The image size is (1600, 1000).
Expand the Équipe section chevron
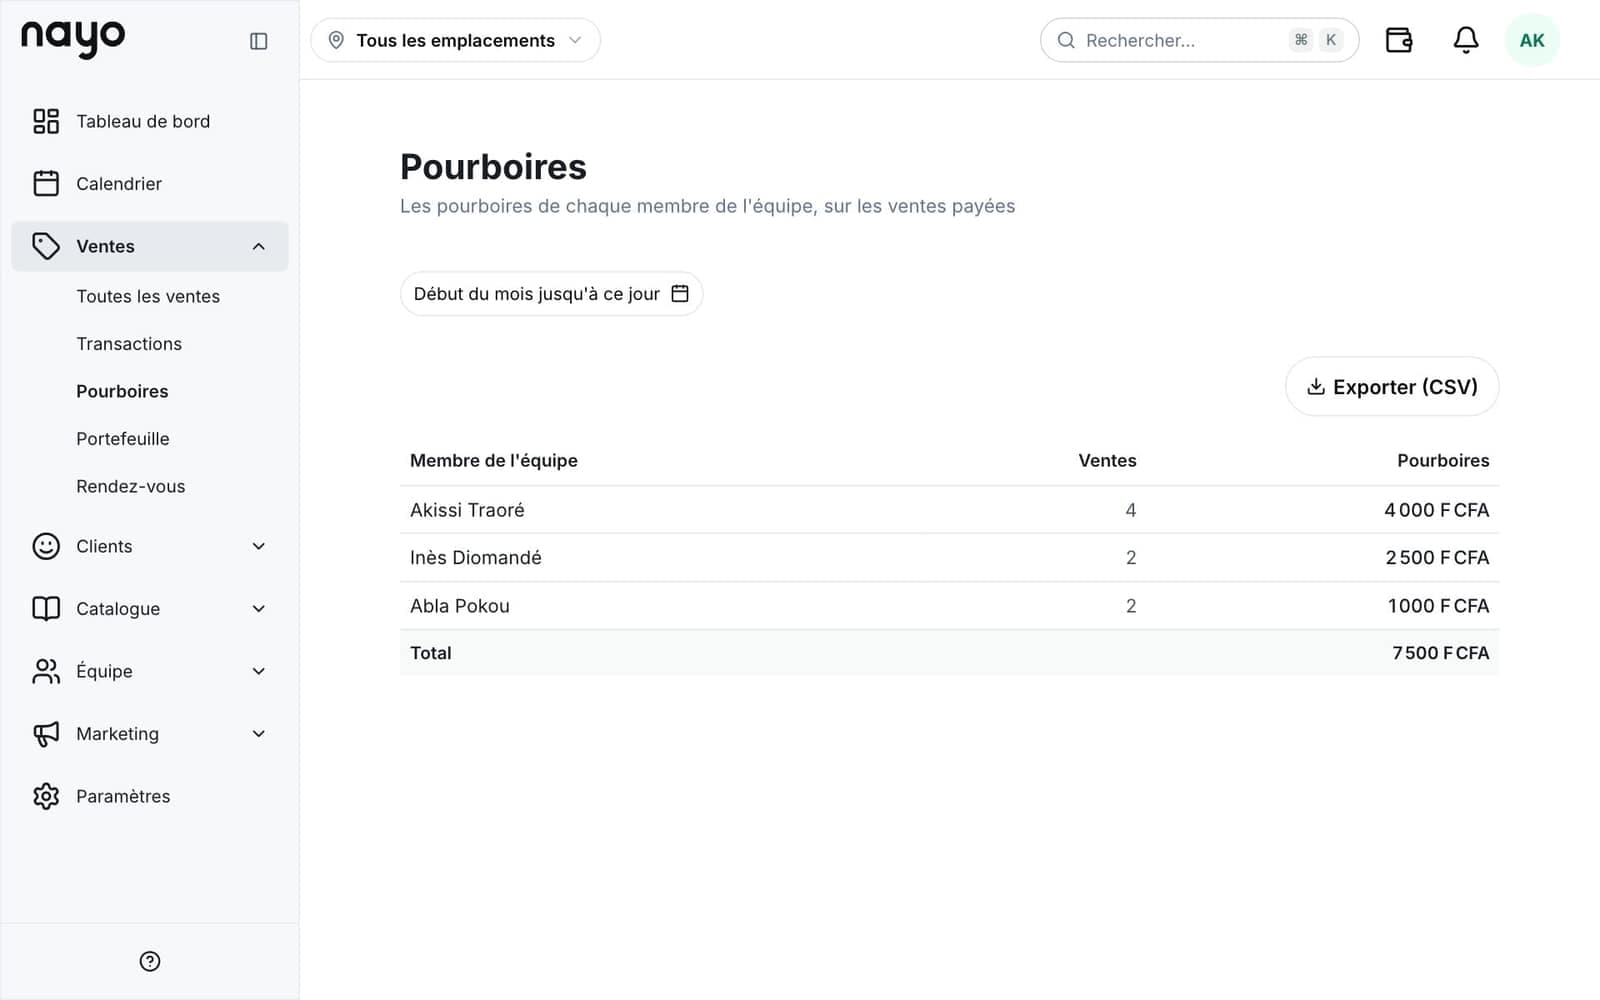click(x=259, y=671)
